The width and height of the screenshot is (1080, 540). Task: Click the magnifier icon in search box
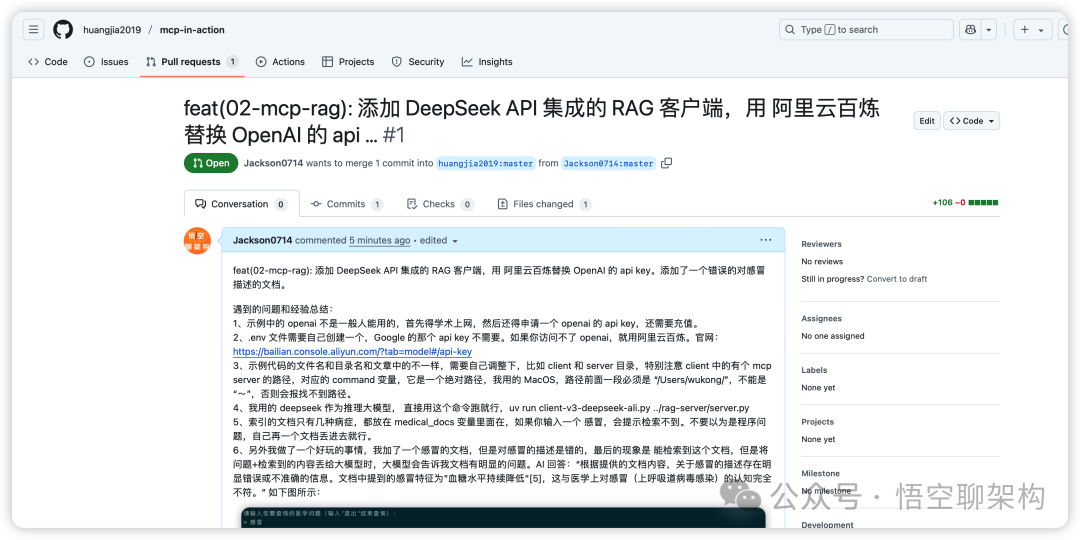(x=791, y=30)
